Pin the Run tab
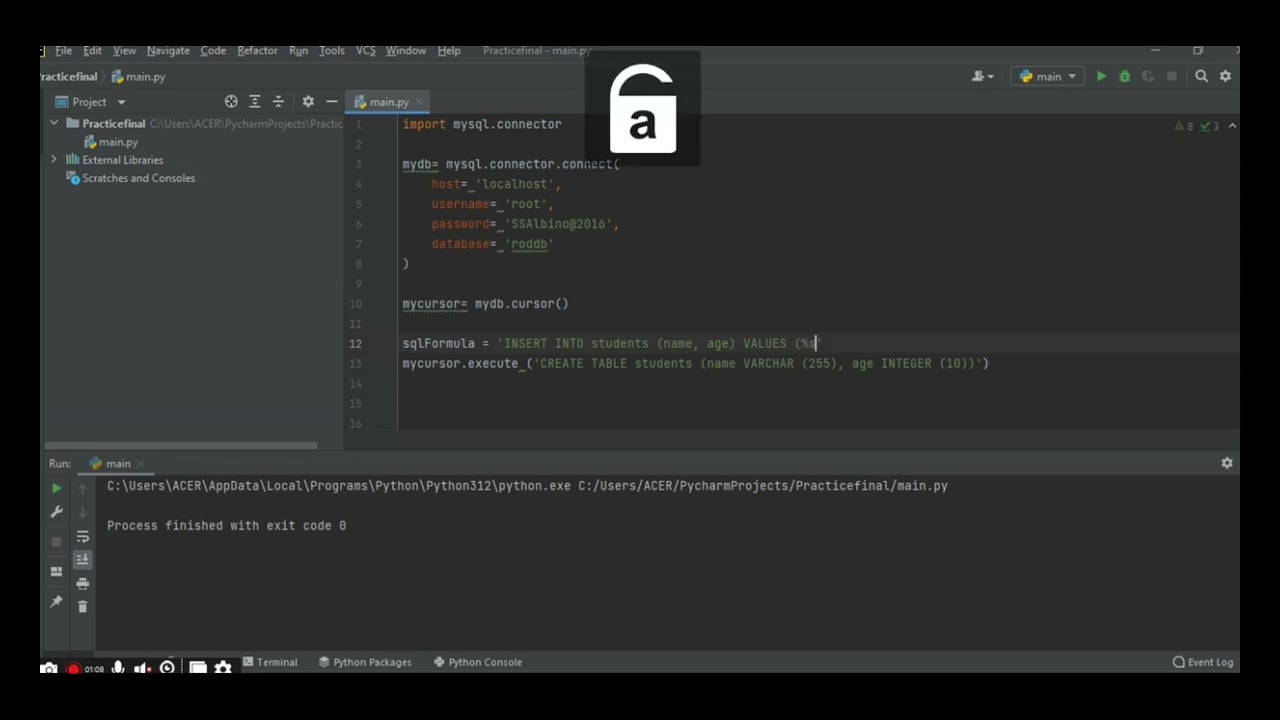The image size is (1280, 720). coord(56,601)
